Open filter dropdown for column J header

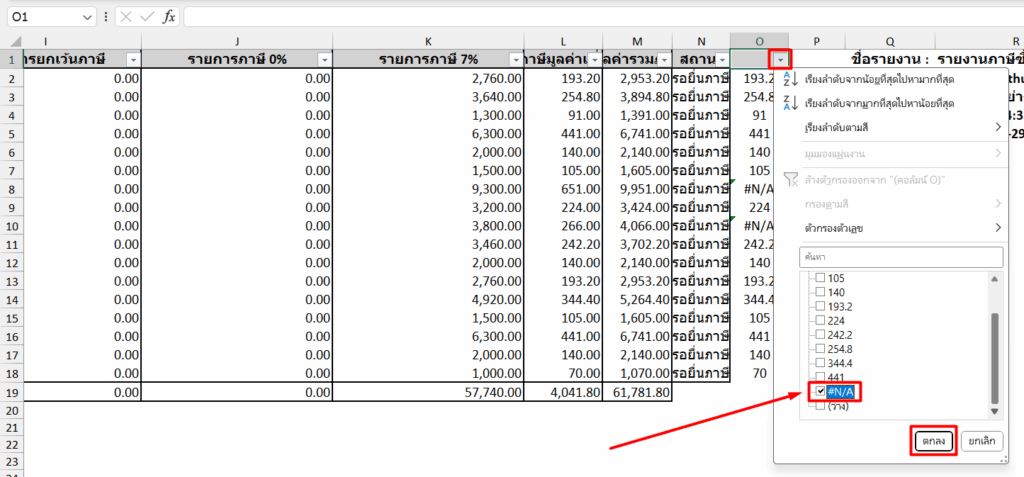[321, 60]
